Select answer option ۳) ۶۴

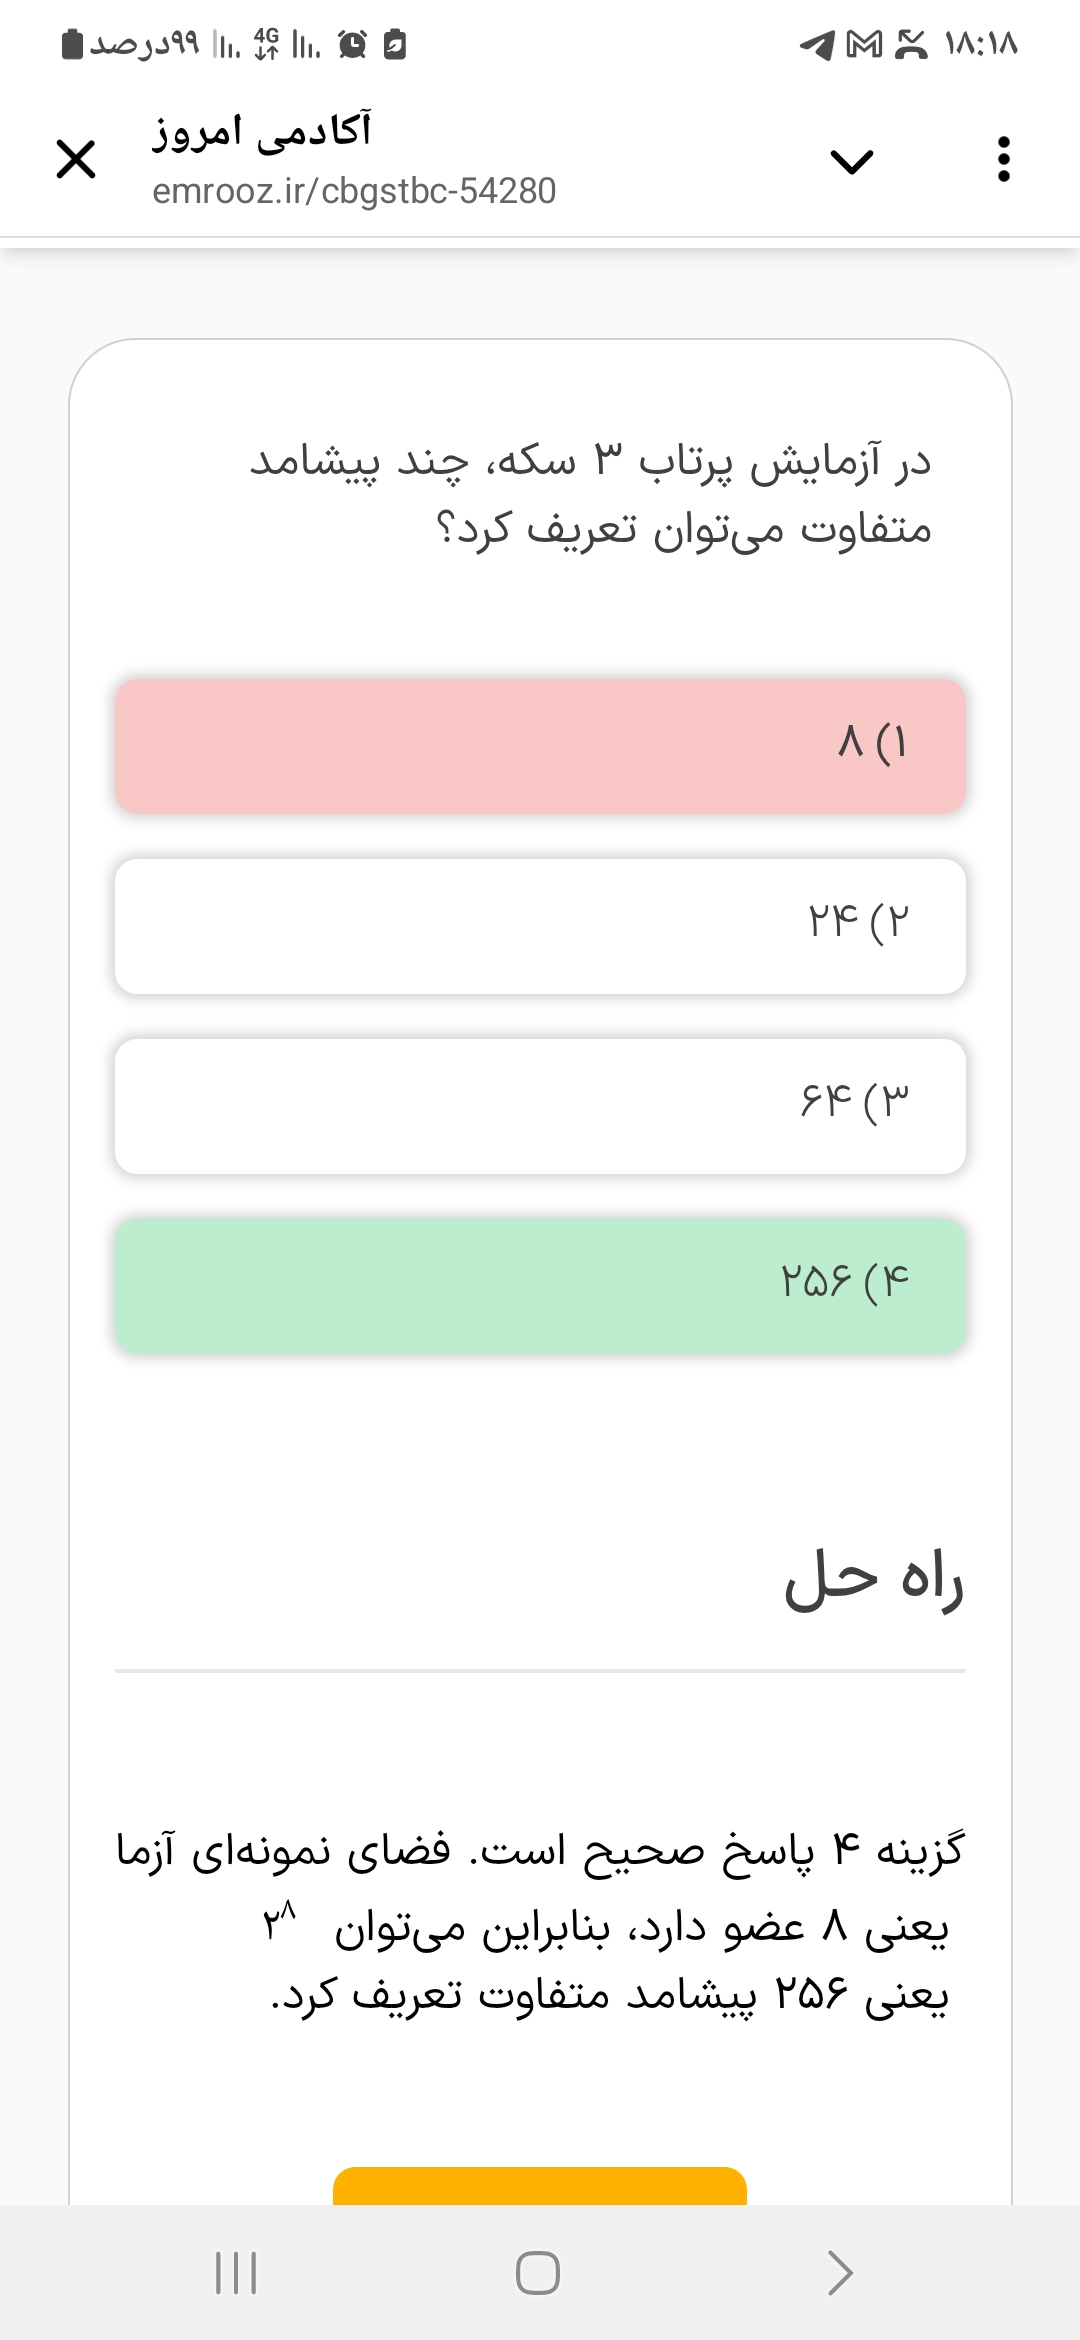[540, 1105]
